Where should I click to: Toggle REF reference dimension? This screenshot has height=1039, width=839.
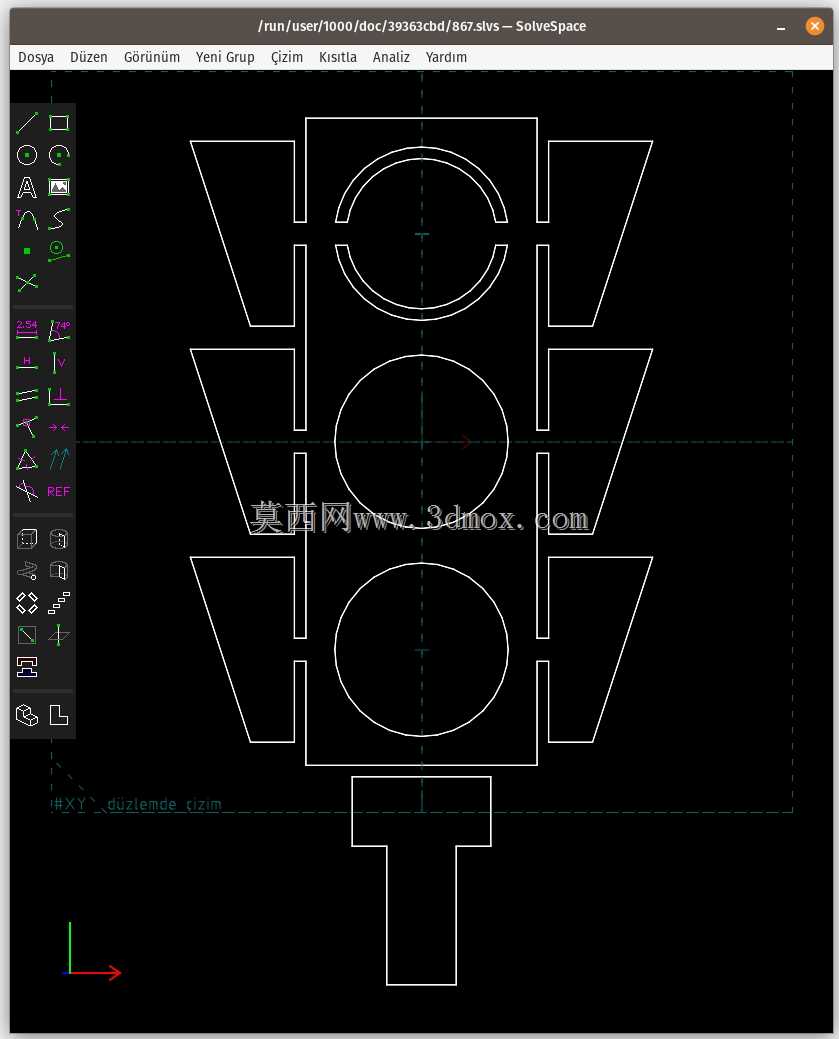(59, 491)
